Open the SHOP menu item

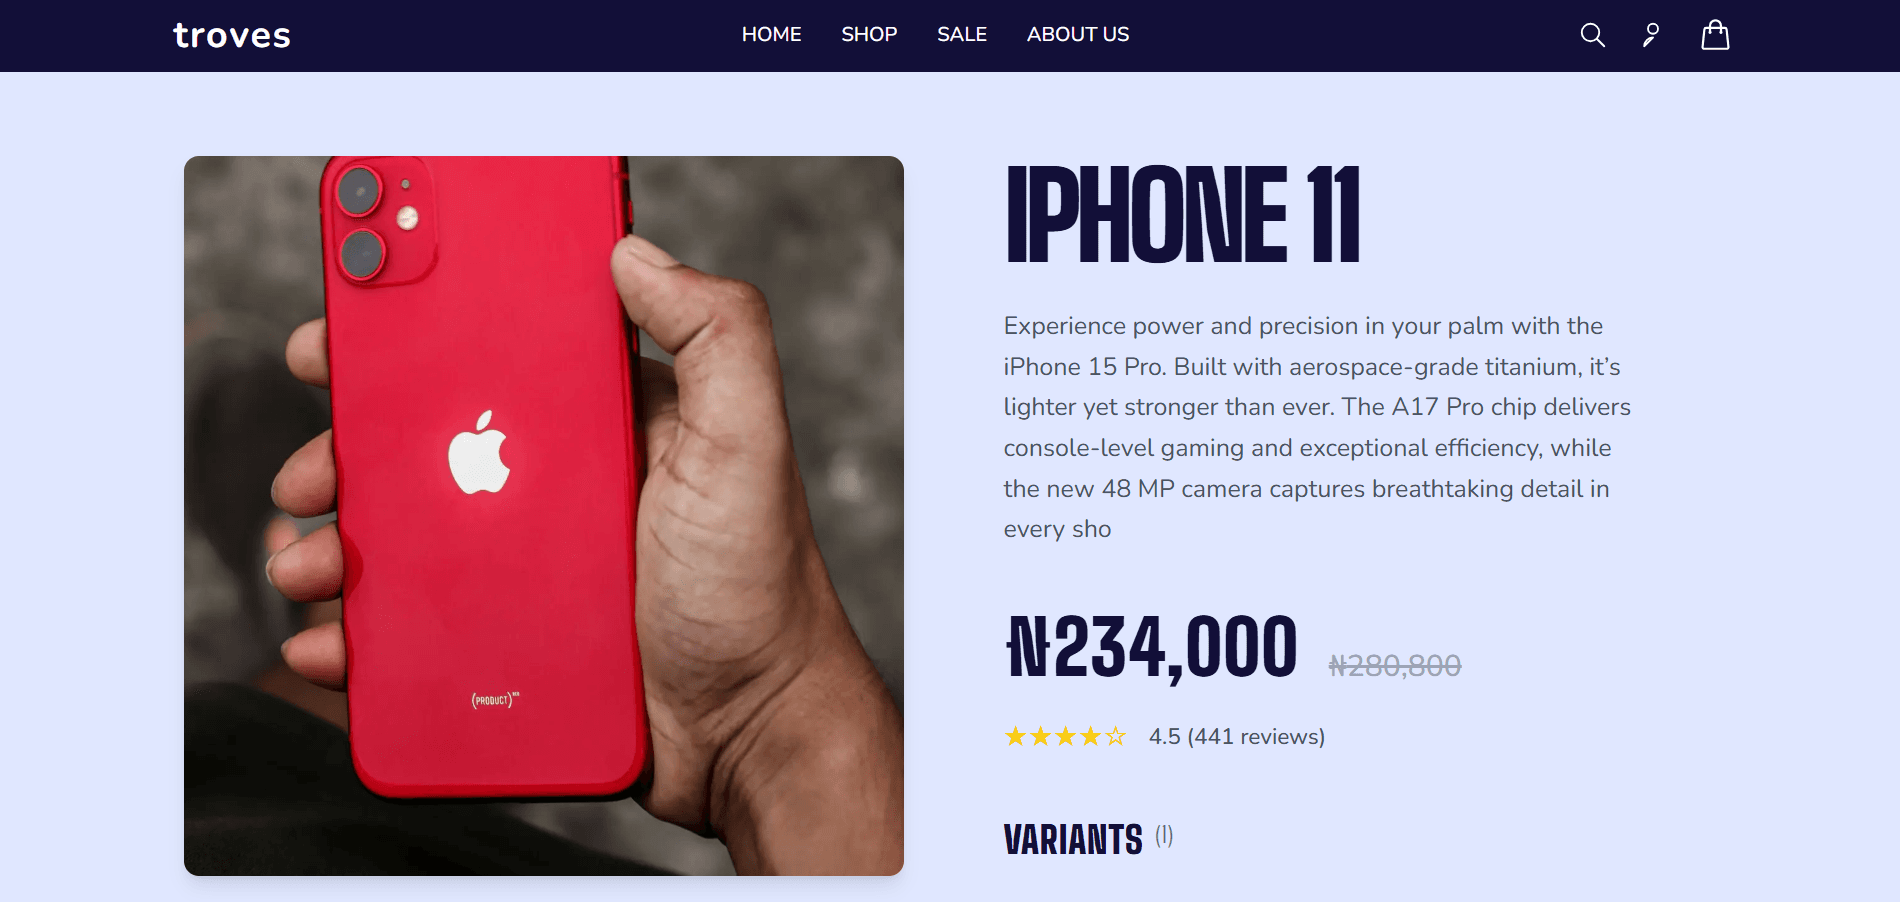click(x=869, y=35)
